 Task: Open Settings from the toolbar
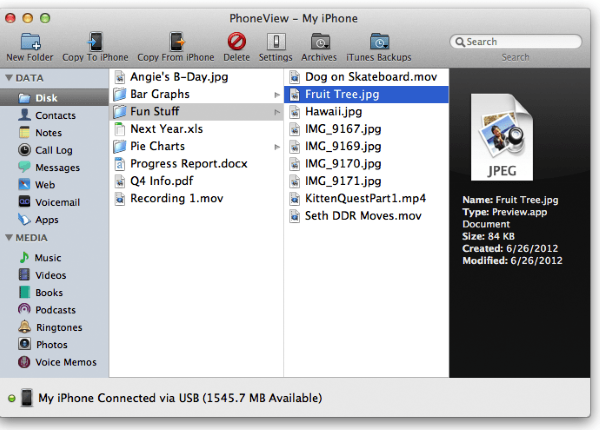pyautogui.click(x=275, y=41)
